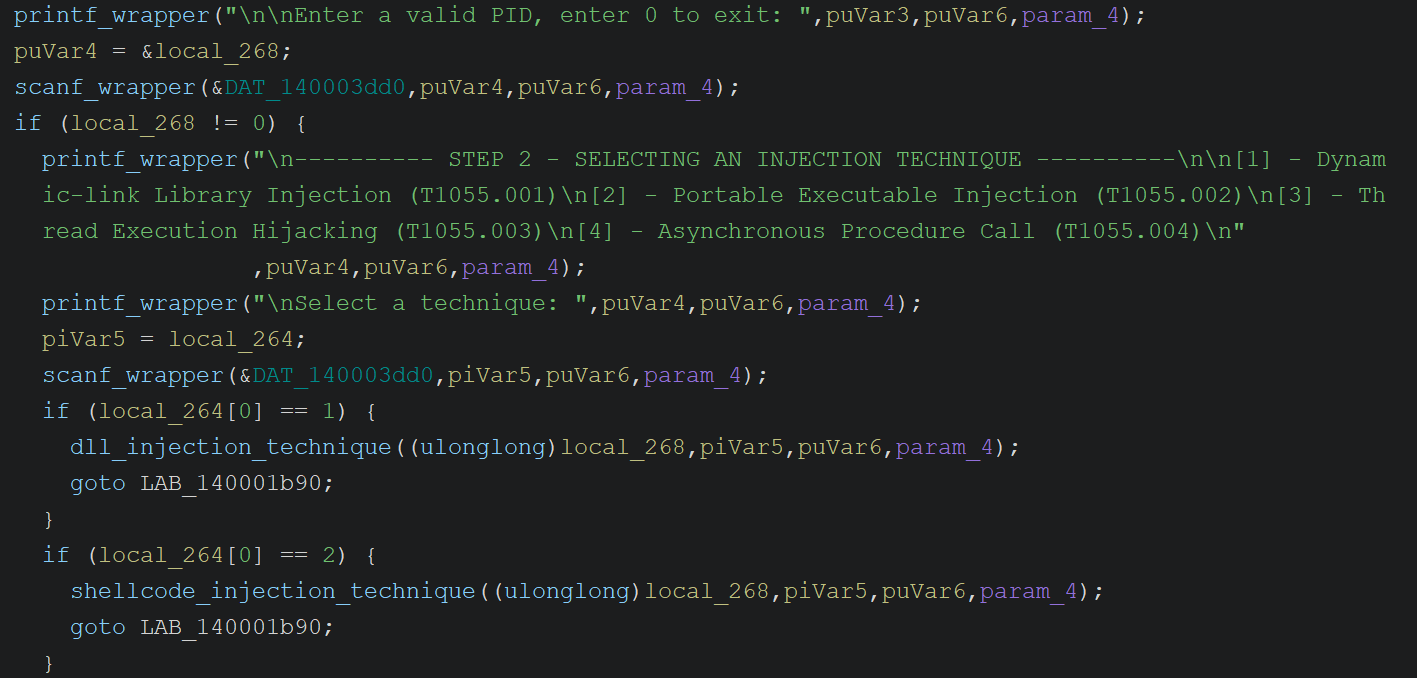
Task: Click the dll_injection_technique function call
Action: pyautogui.click(x=230, y=447)
